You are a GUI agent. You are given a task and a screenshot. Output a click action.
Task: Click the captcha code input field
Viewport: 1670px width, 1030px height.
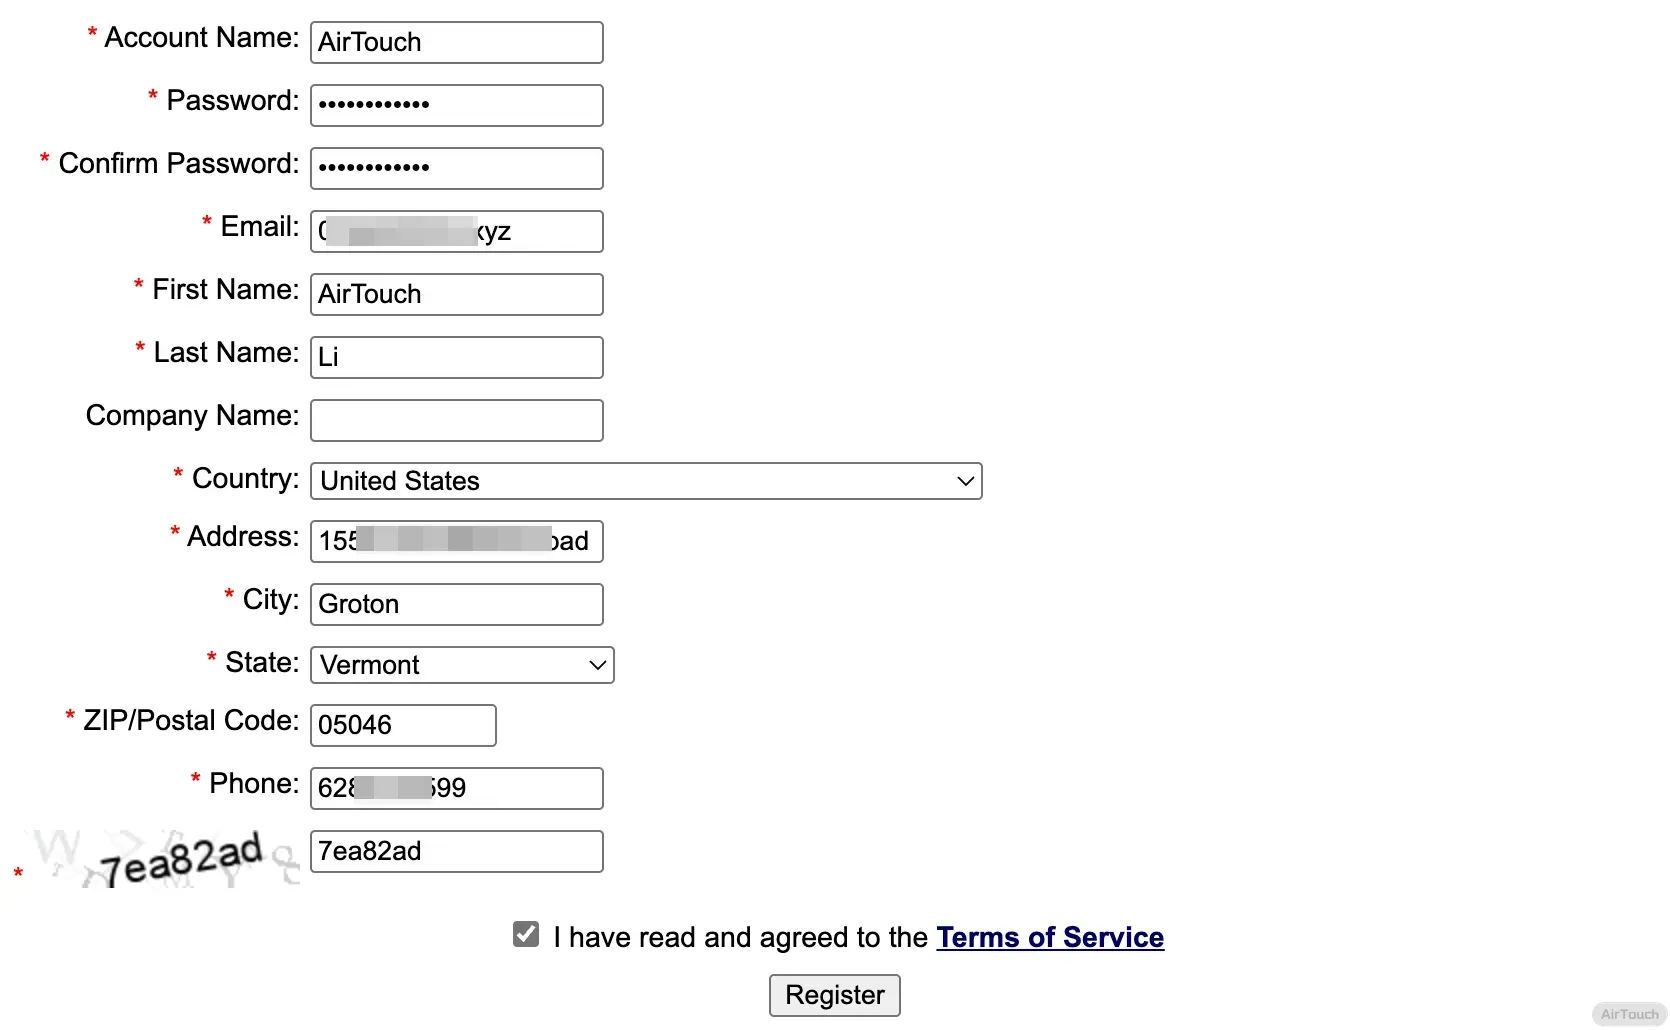(x=456, y=851)
